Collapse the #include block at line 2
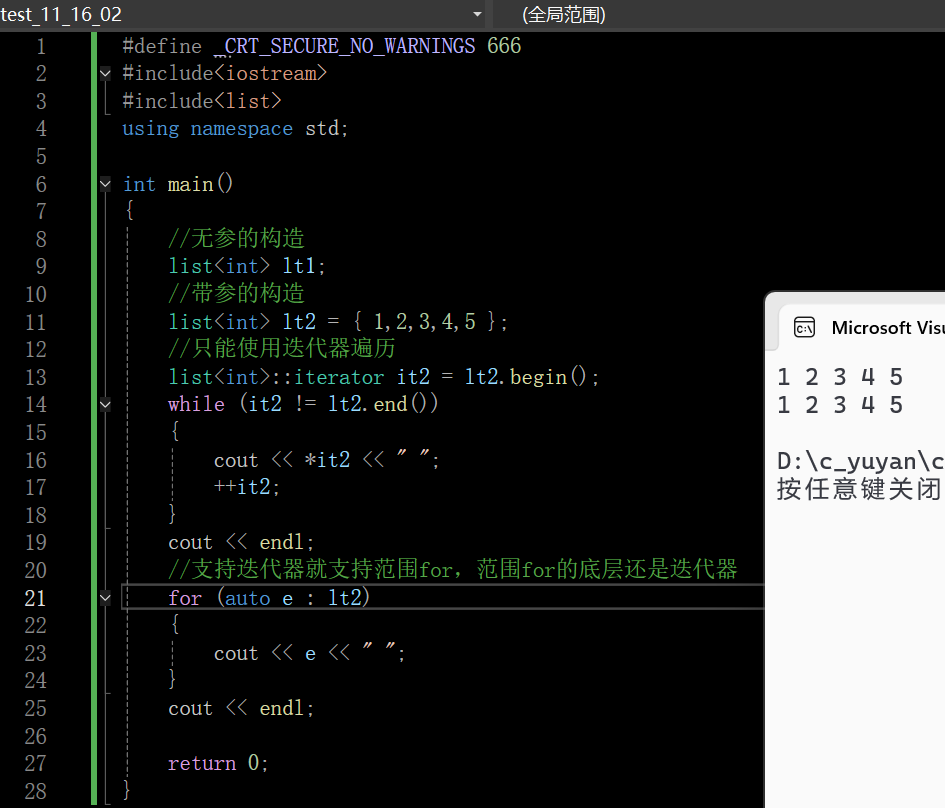The image size is (945, 808). (105, 74)
